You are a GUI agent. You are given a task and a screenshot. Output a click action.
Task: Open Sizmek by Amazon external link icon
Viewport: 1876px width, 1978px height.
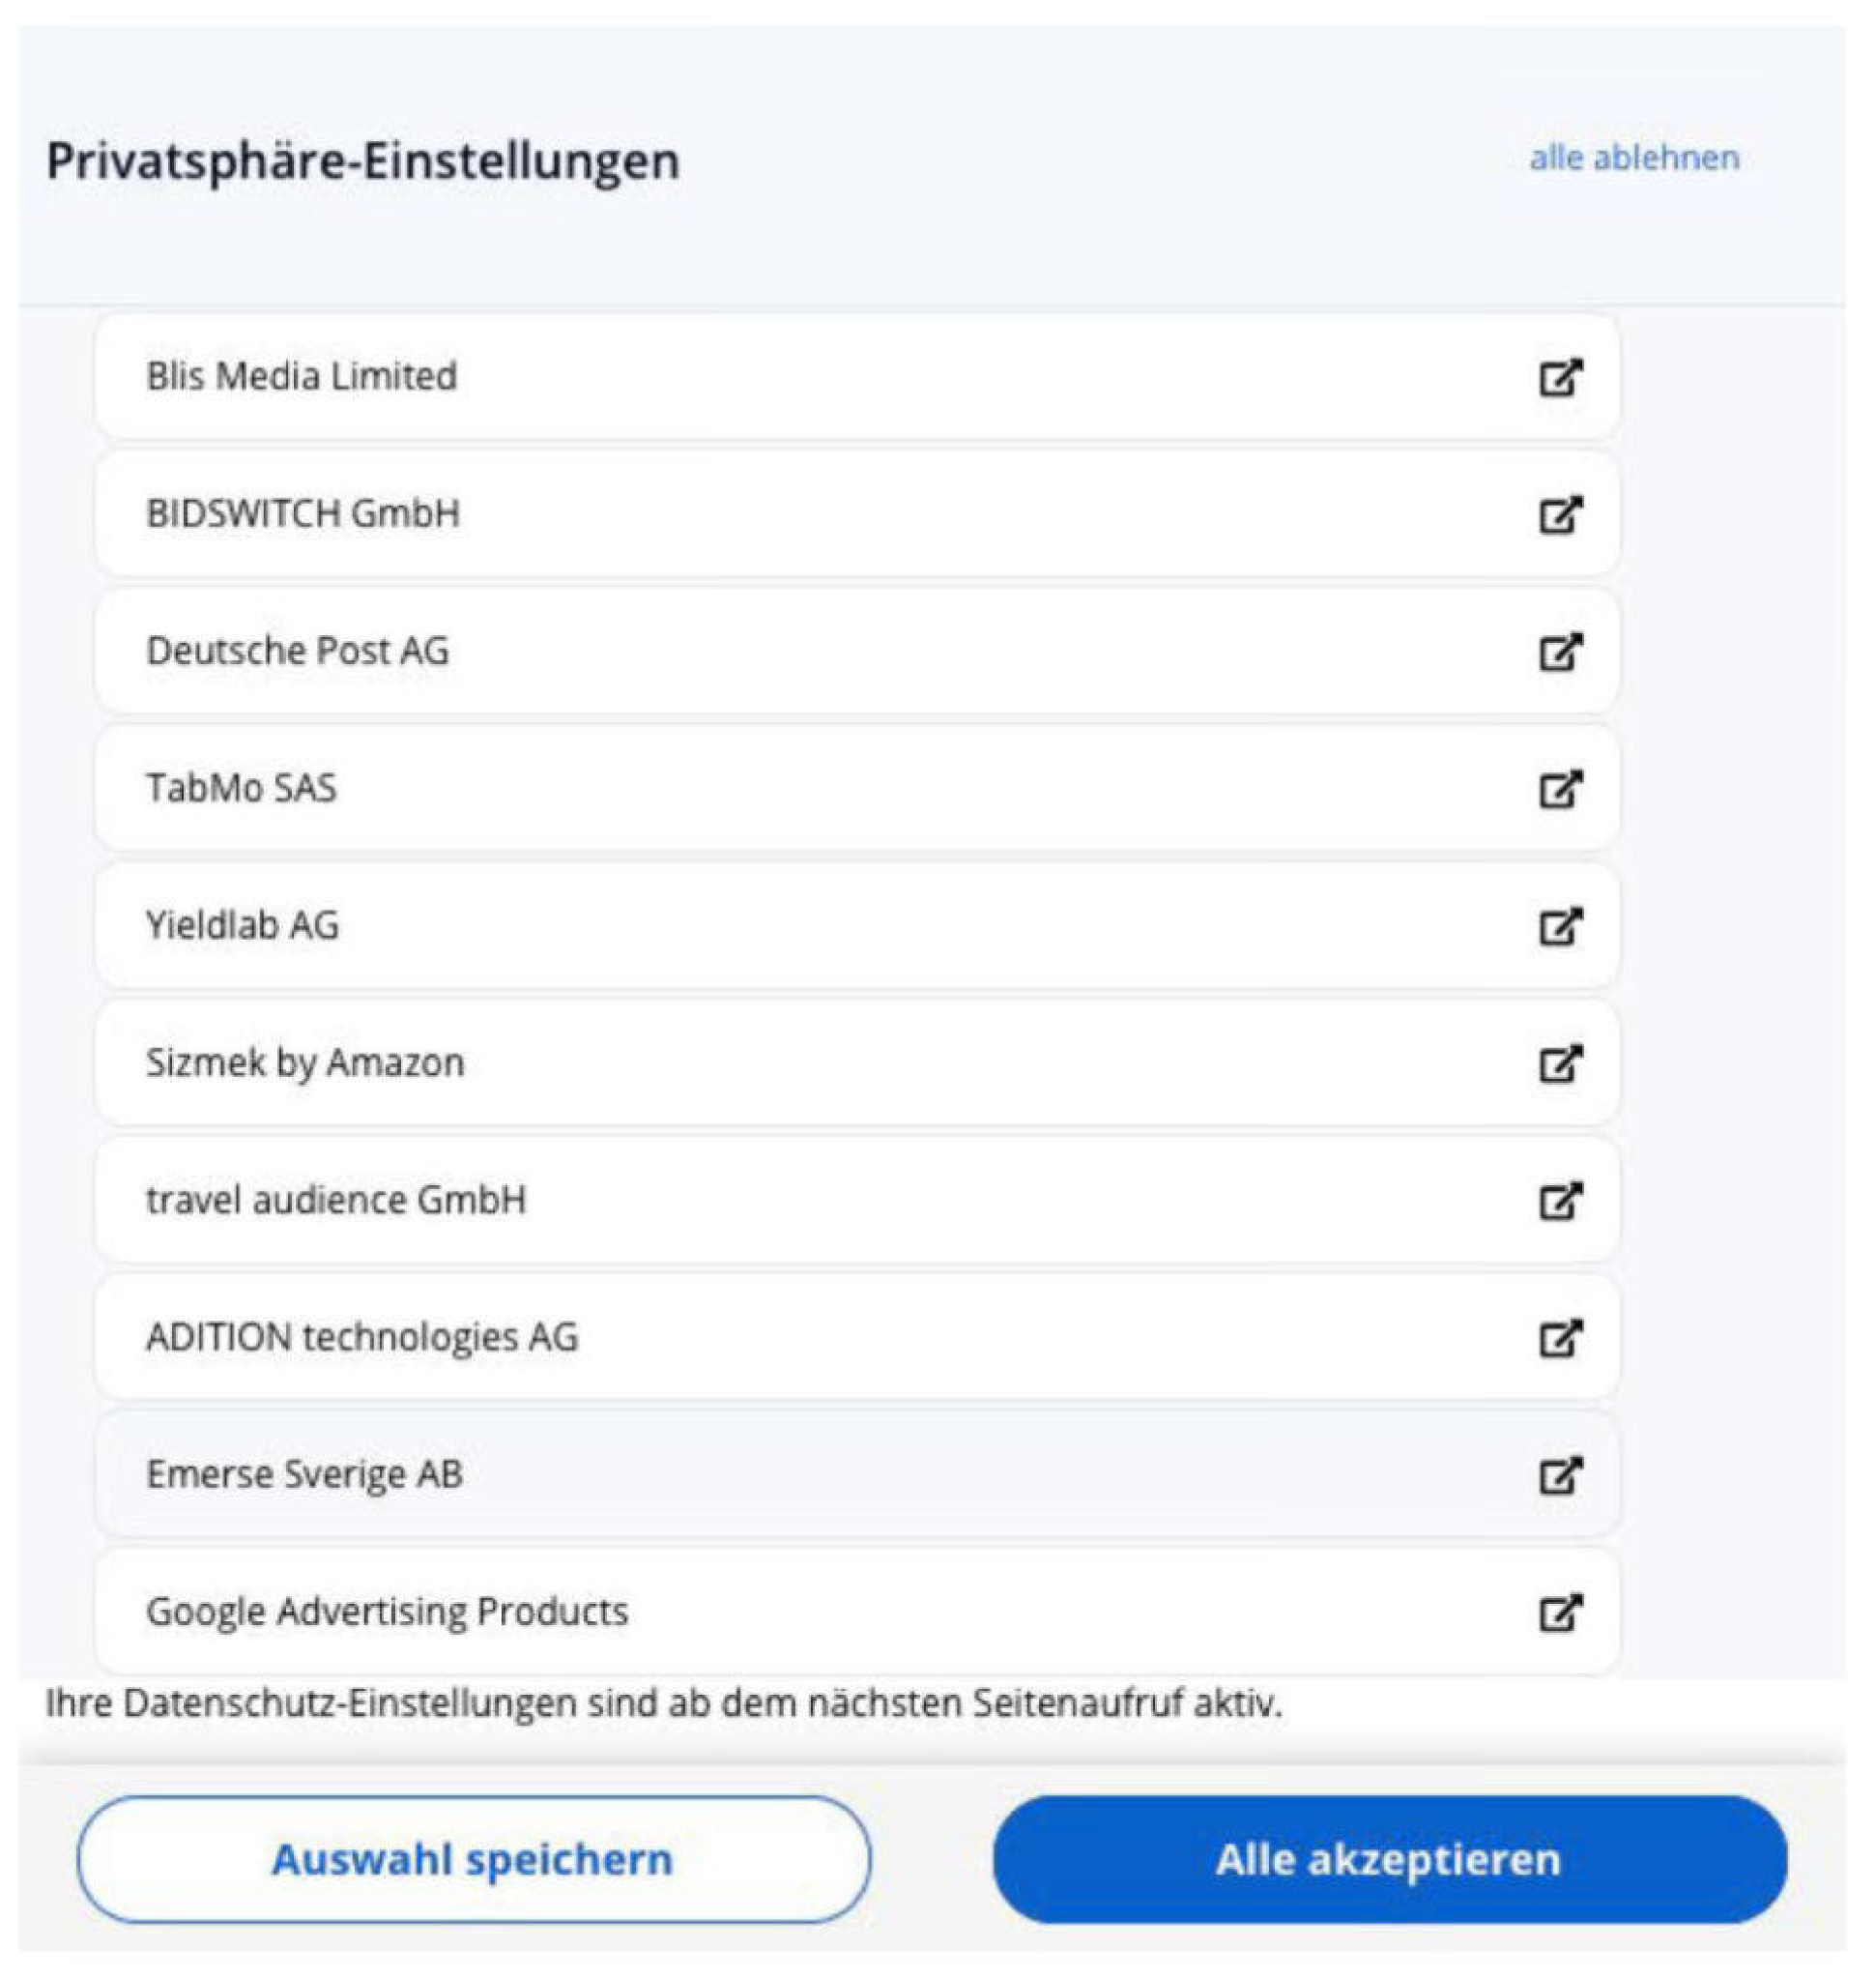tap(1559, 1063)
